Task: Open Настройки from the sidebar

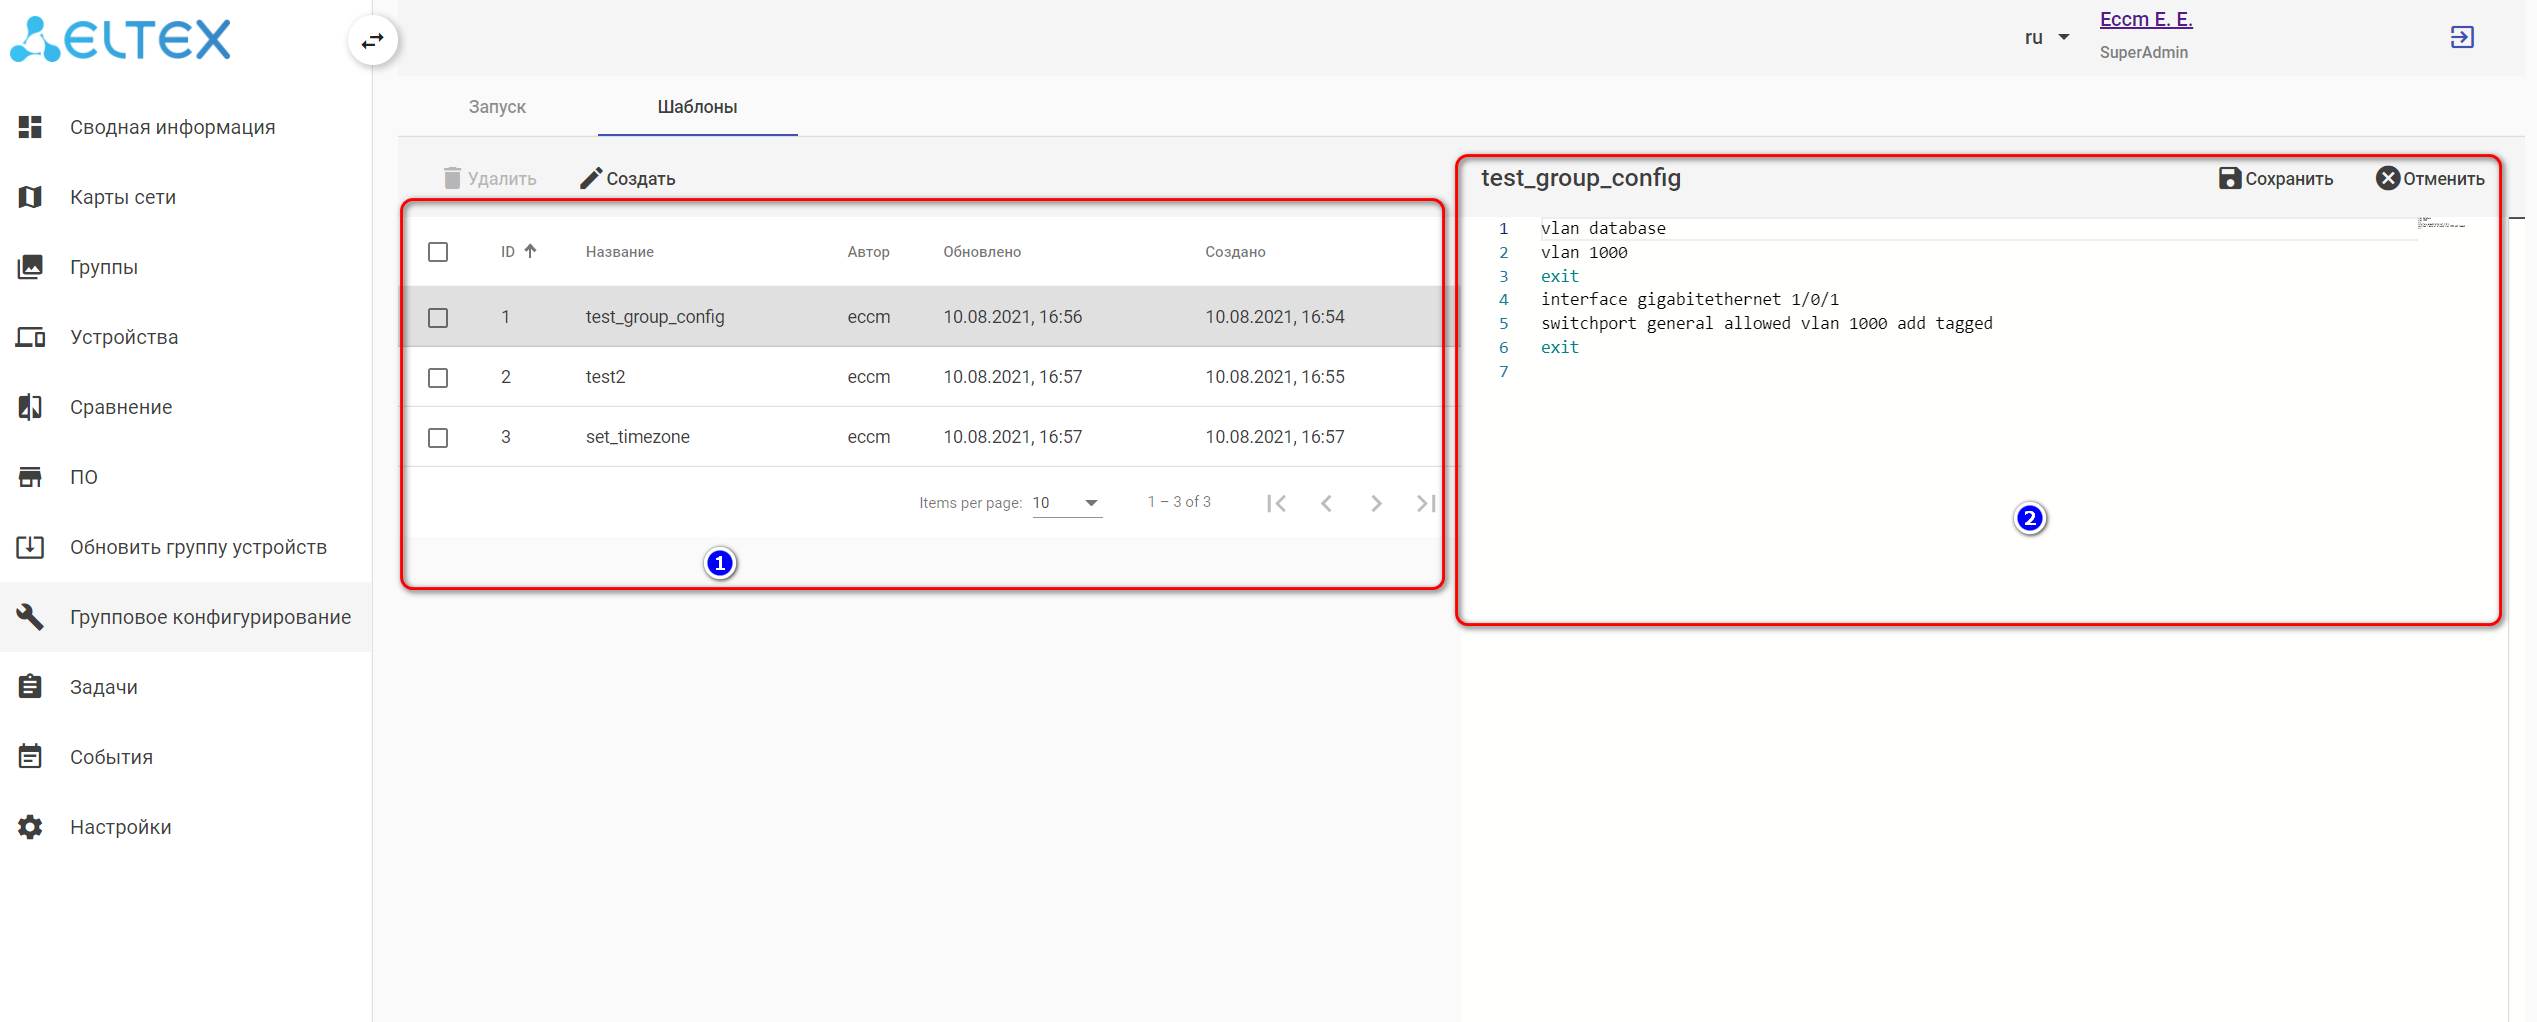Action: tap(120, 827)
